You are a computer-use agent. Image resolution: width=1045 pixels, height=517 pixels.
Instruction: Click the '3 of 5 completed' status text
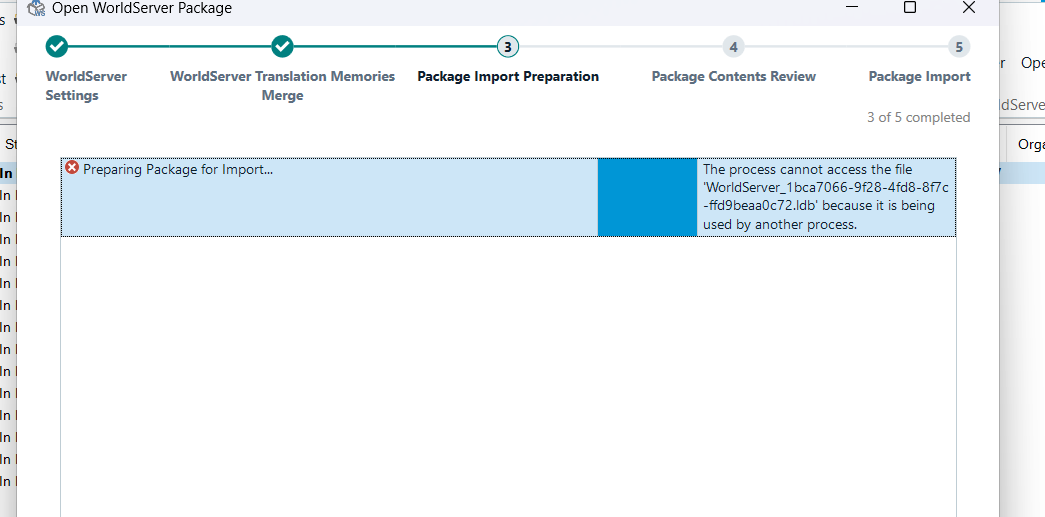[x=918, y=117]
